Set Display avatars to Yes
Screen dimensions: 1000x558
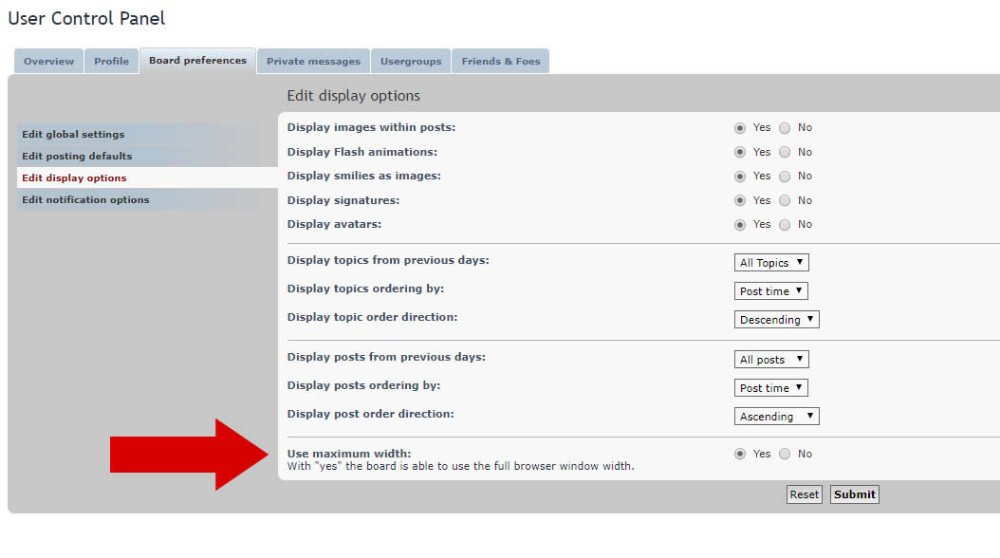[740, 225]
